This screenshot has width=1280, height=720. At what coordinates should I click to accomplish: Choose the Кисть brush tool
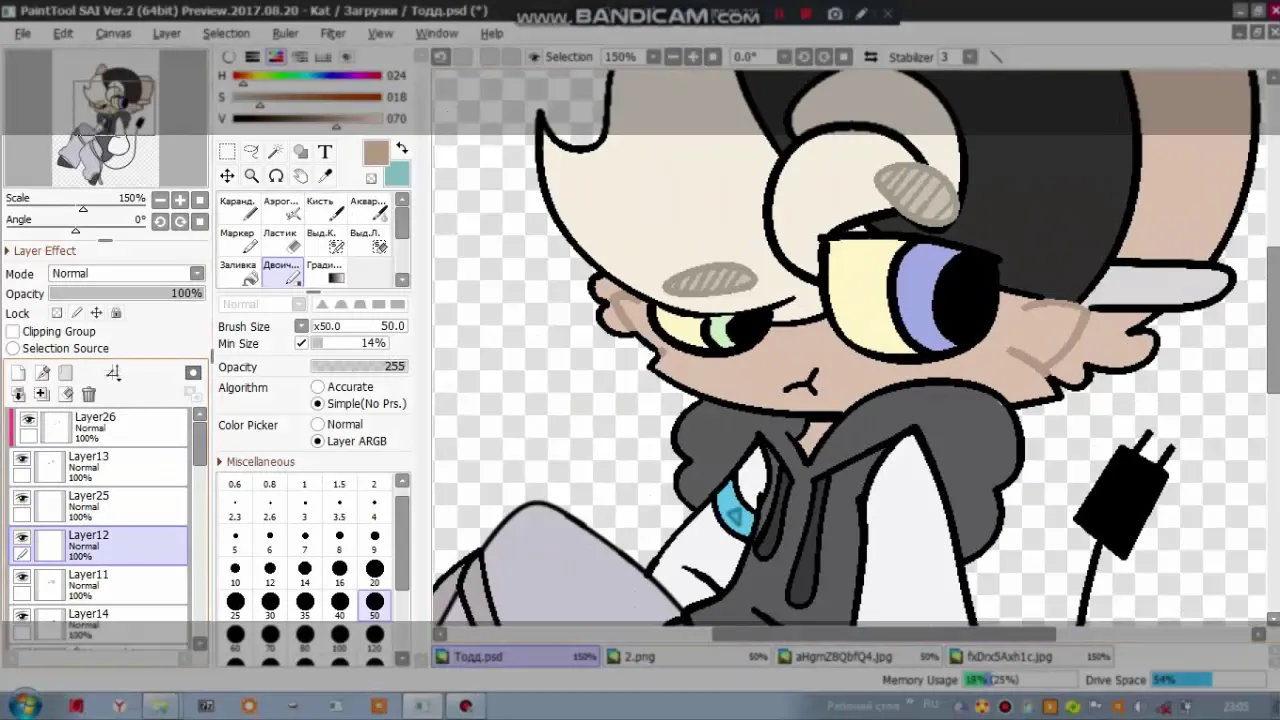tap(324, 209)
